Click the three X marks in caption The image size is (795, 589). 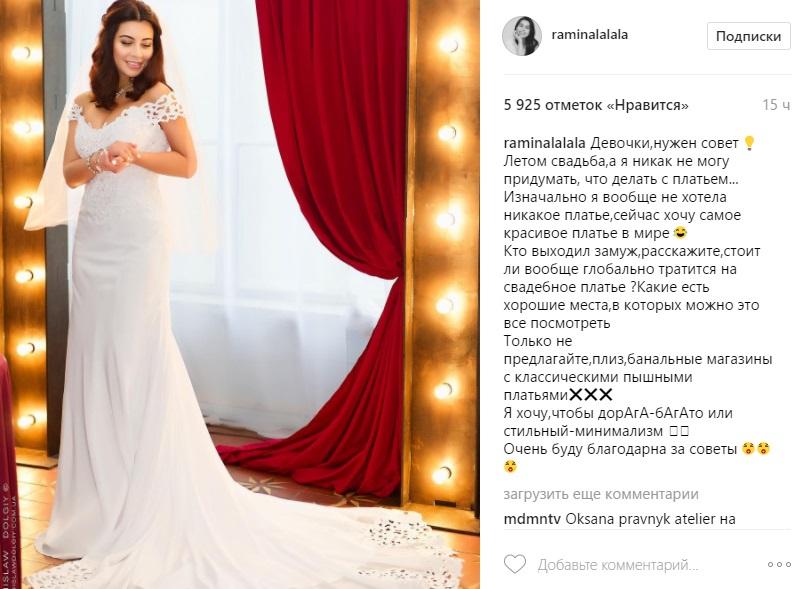tap(591, 394)
